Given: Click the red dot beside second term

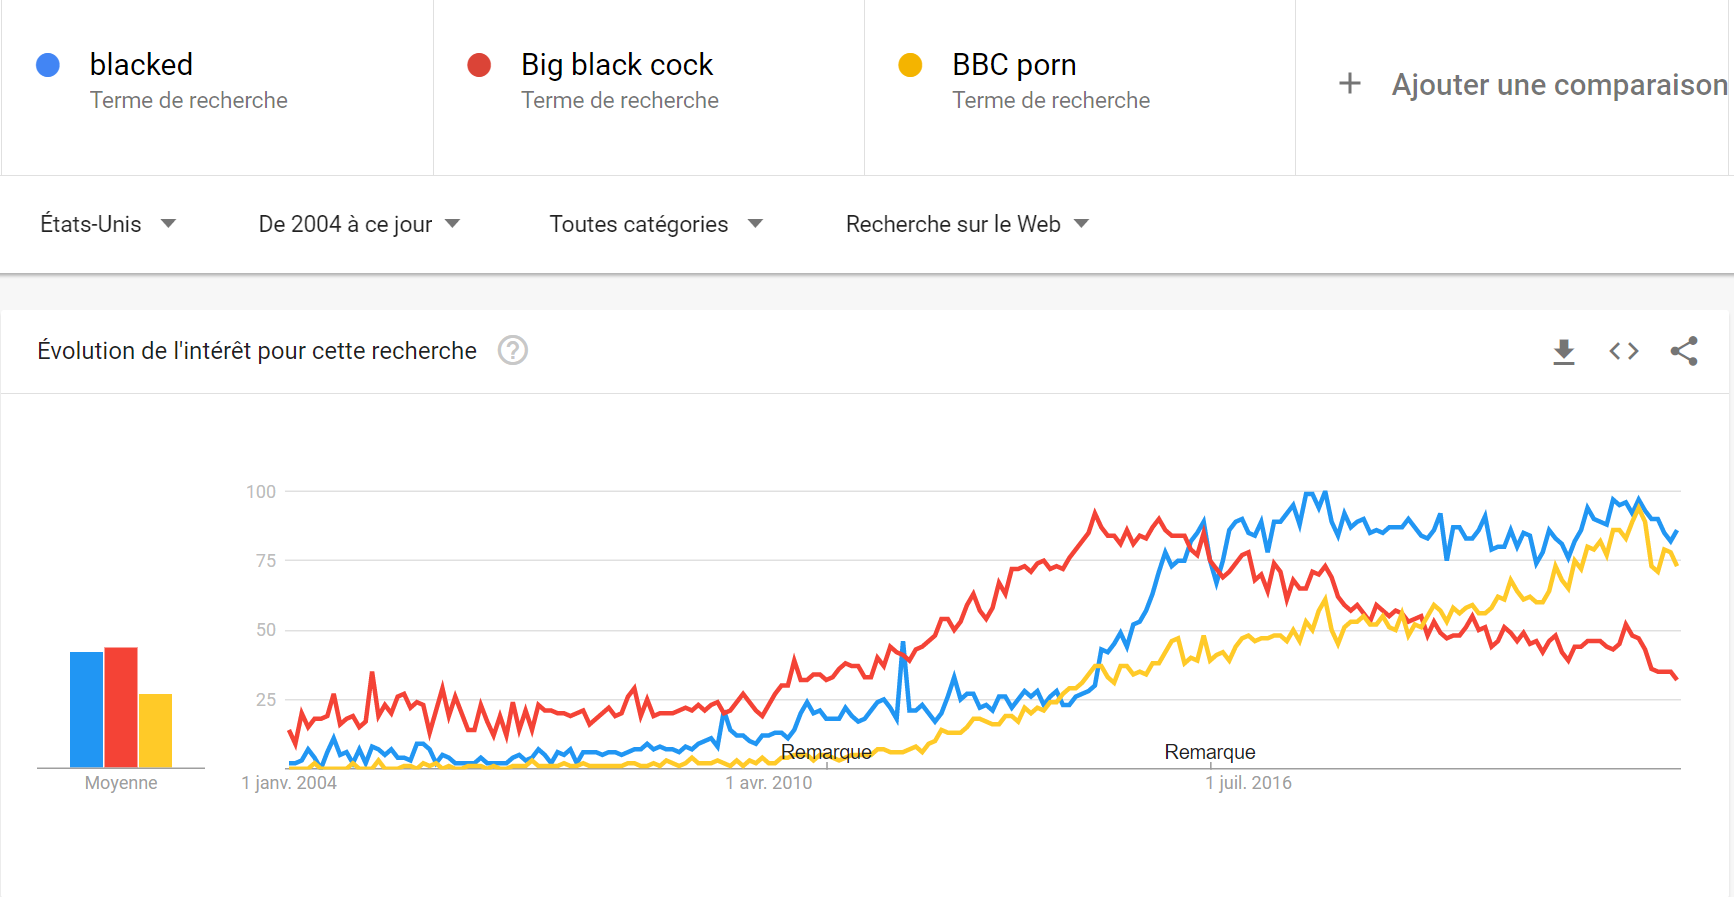Looking at the screenshot, I should coord(479,65).
